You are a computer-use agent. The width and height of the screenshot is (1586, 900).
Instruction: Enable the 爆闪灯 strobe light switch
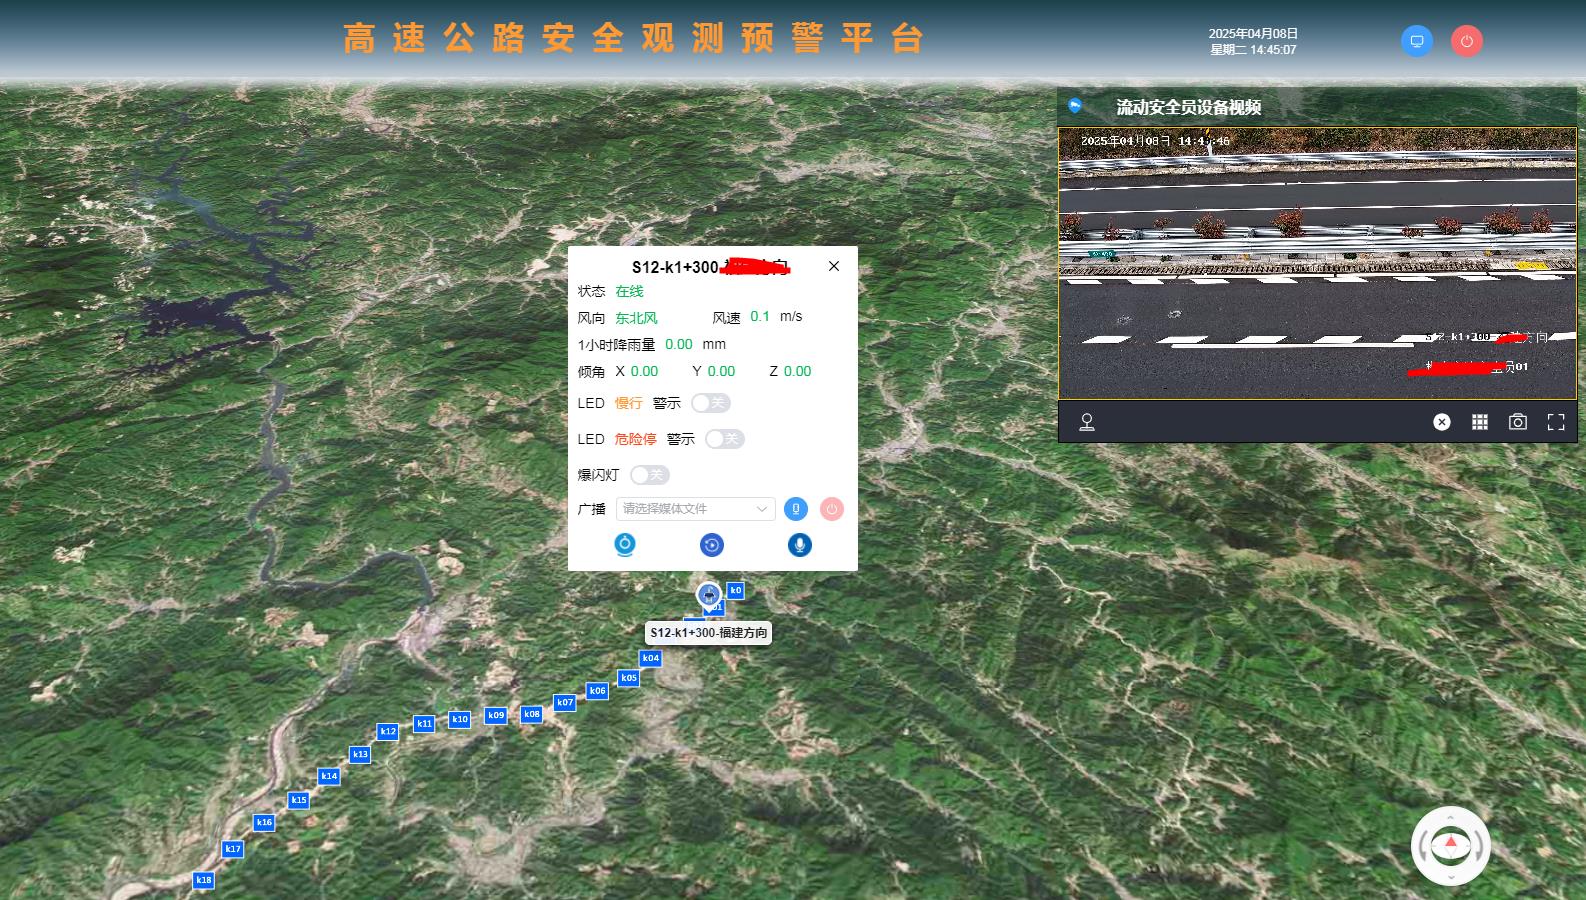pos(649,475)
